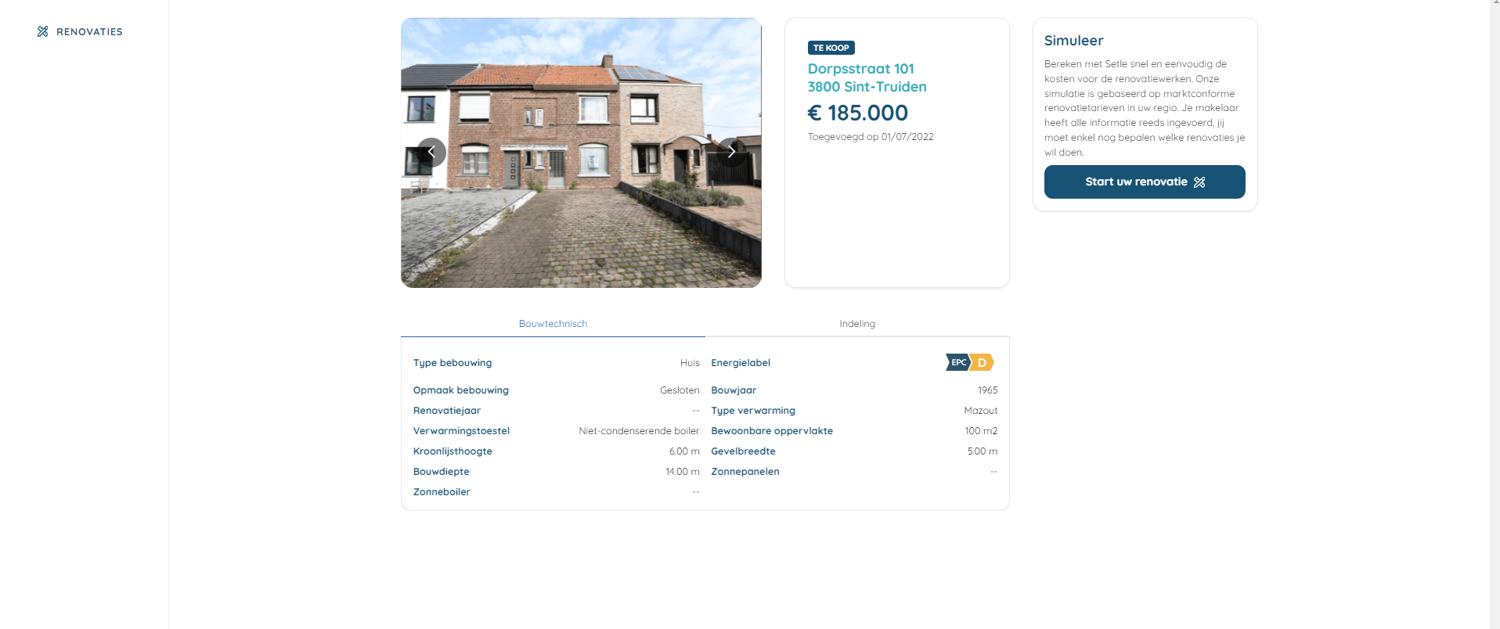Viewport: 1500px width, 629px height.
Task: Show the previous property photo
Action: [431, 152]
